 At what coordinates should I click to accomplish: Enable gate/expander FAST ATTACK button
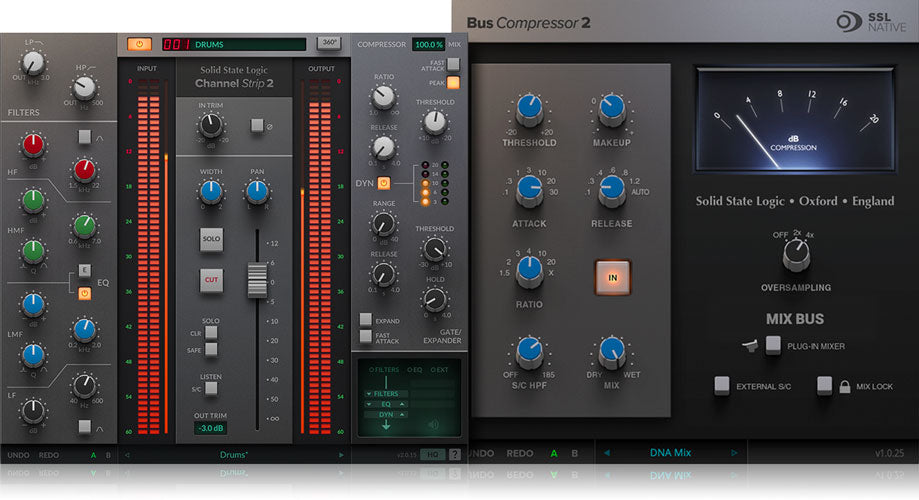[366, 336]
